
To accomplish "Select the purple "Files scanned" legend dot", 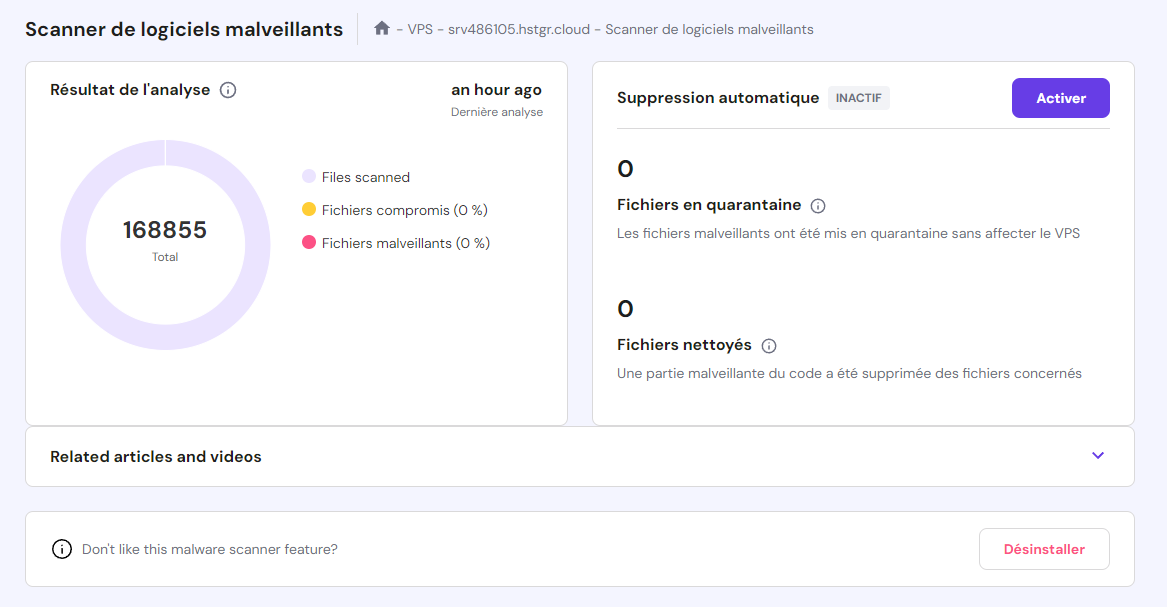I will click(x=307, y=176).
